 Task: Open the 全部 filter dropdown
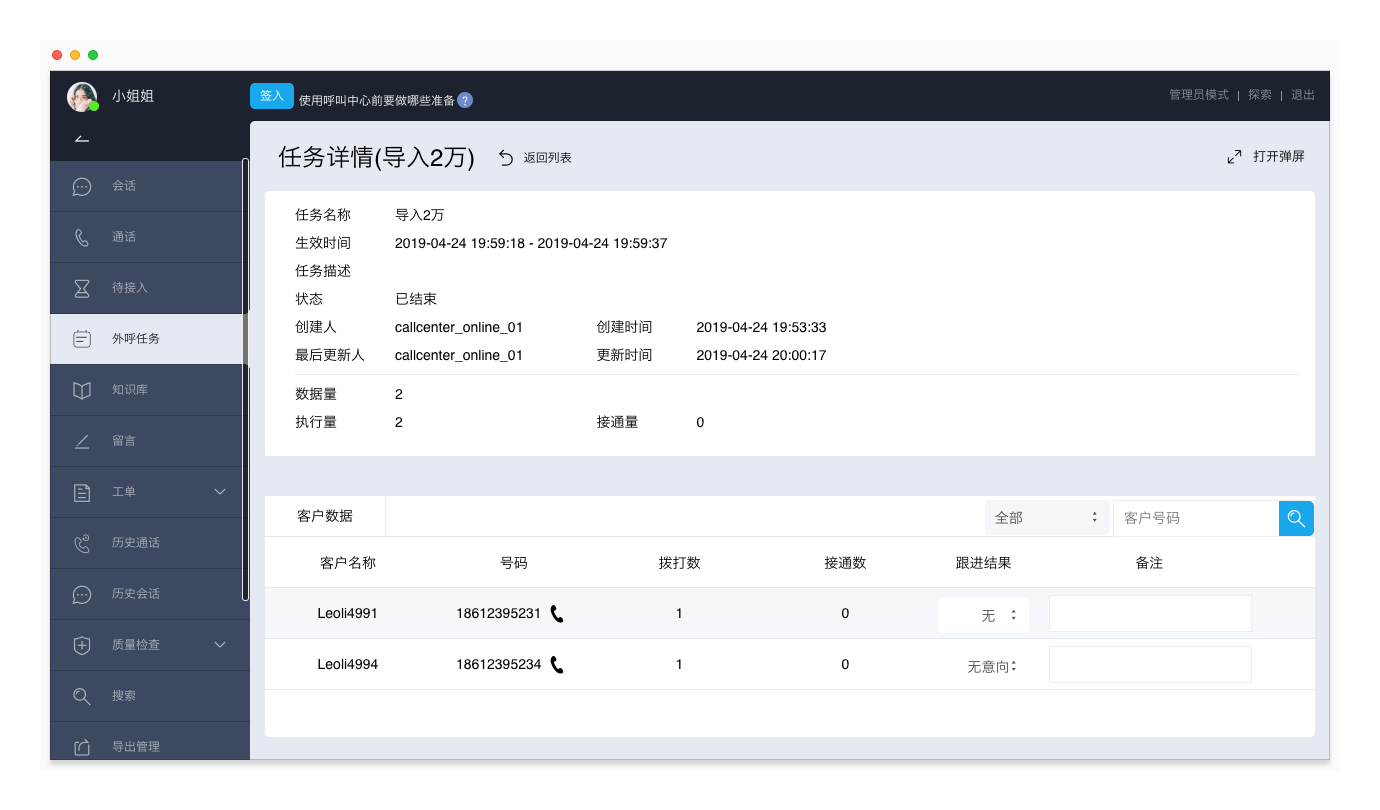(1046, 518)
